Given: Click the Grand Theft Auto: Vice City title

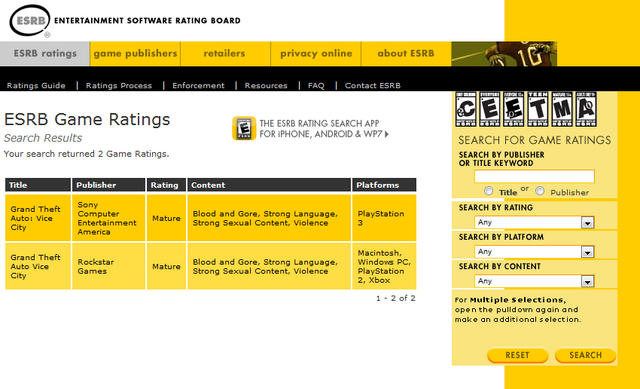Looking at the screenshot, I should click(x=36, y=218).
